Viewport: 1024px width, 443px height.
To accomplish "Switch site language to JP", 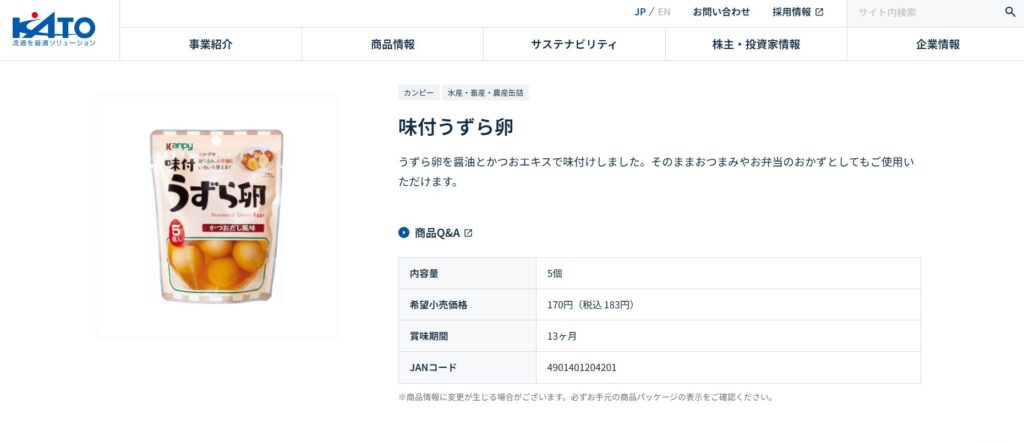I will (x=640, y=13).
